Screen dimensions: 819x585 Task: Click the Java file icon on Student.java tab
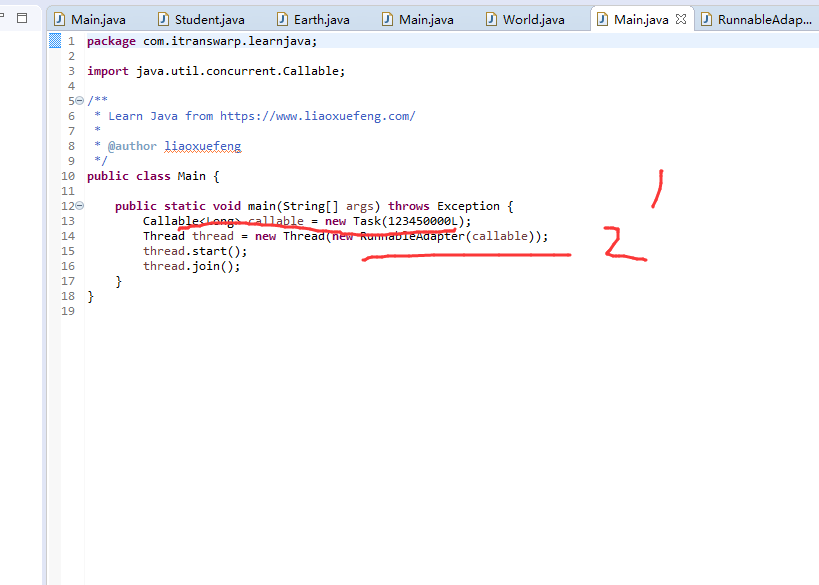coord(163,19)
